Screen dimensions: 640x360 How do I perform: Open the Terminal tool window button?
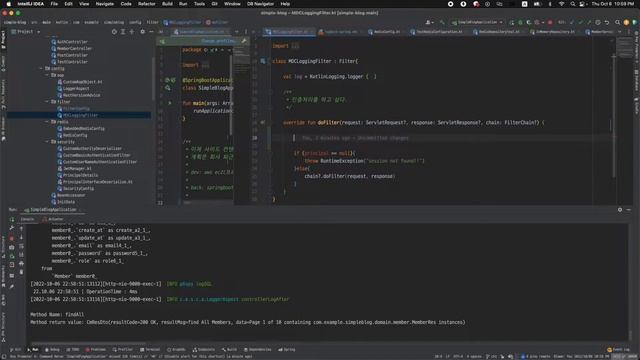tap(150, 349)
